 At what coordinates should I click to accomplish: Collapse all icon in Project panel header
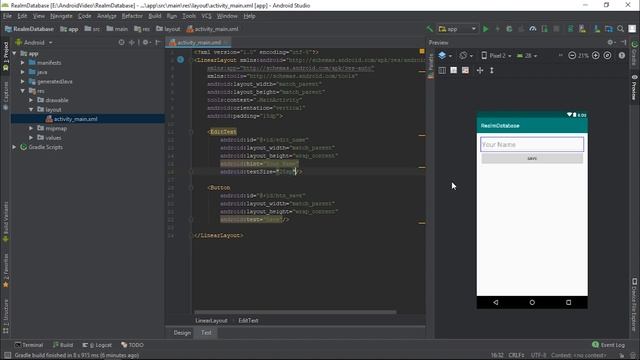(x=131, y=42)
